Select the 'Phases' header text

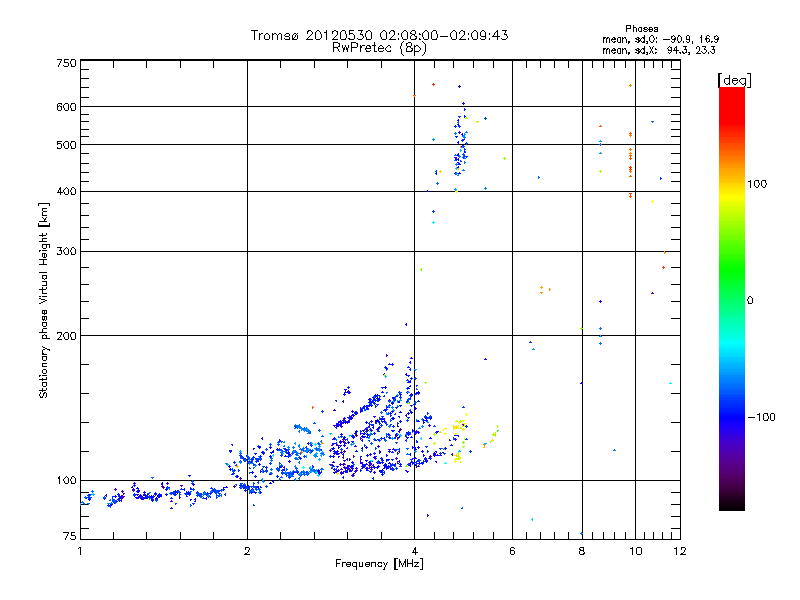coord(641,29)
